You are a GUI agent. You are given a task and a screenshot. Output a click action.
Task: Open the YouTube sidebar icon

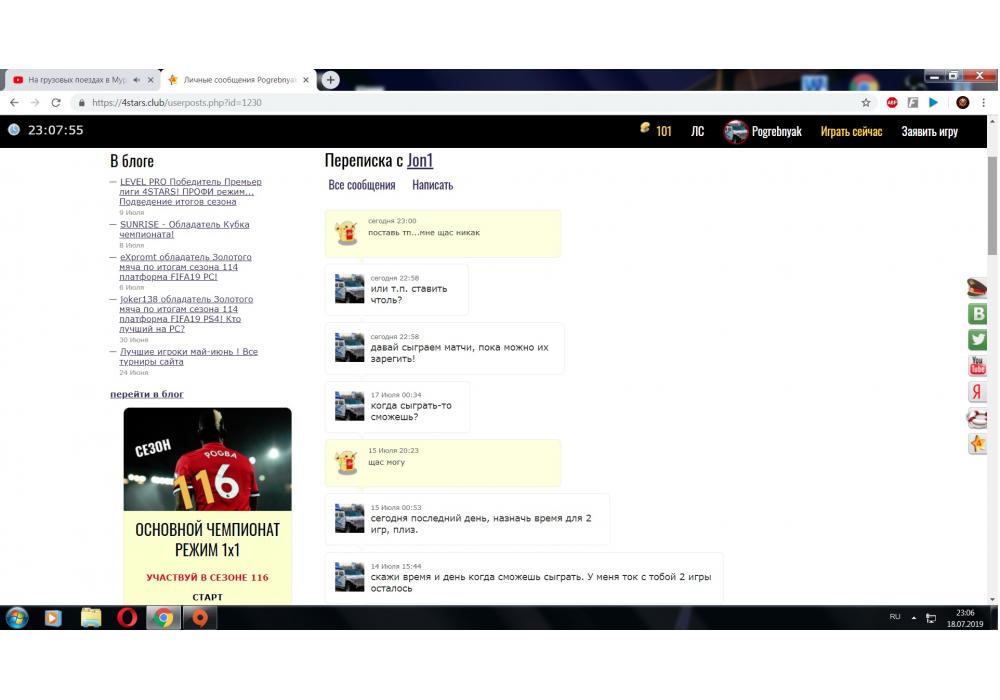point(978,366)
